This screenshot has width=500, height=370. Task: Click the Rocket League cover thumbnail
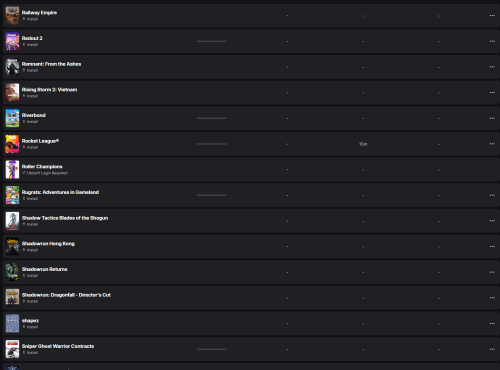[12, 144]
